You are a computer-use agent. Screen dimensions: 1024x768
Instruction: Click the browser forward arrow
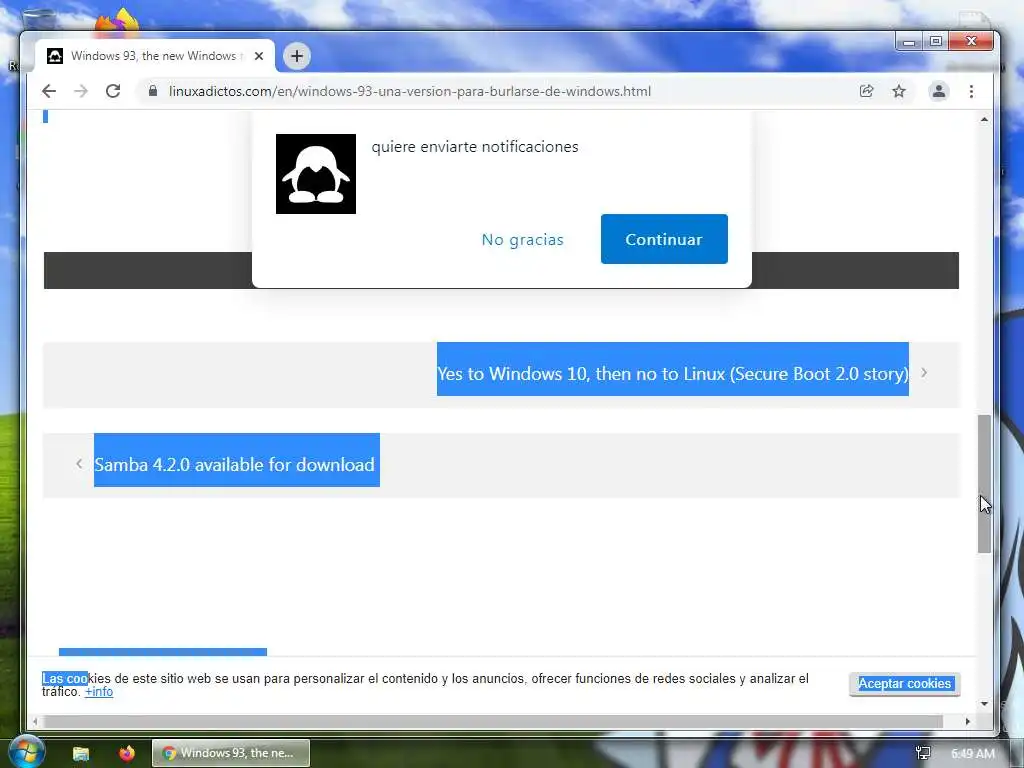point(81,91)
